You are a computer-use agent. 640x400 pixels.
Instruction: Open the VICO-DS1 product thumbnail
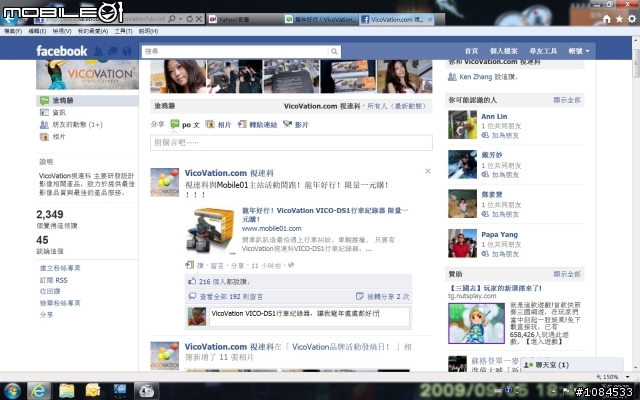[210, 230]
